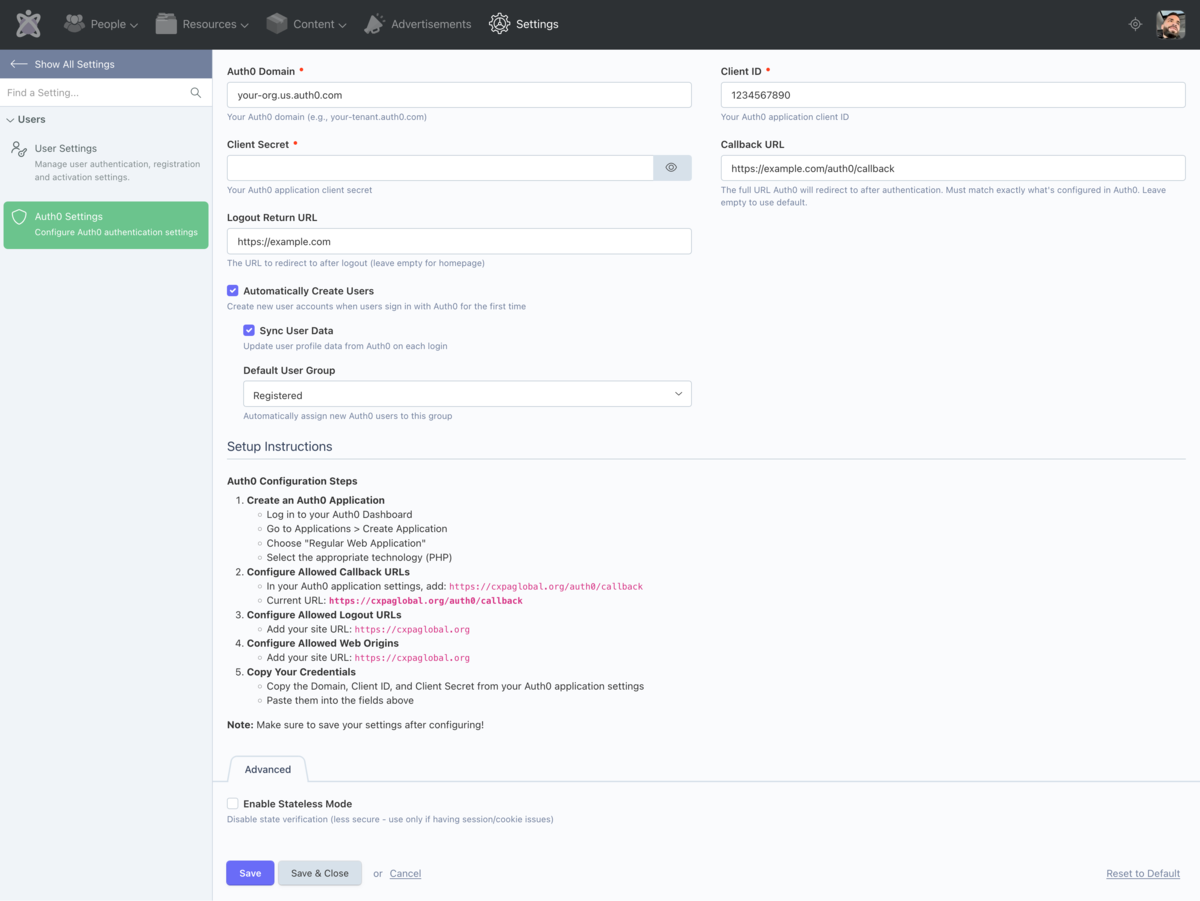This screenshot has width=1200, height=901.
Task: Open the Default User Group dropdown
Action: [x=467, y=394]
